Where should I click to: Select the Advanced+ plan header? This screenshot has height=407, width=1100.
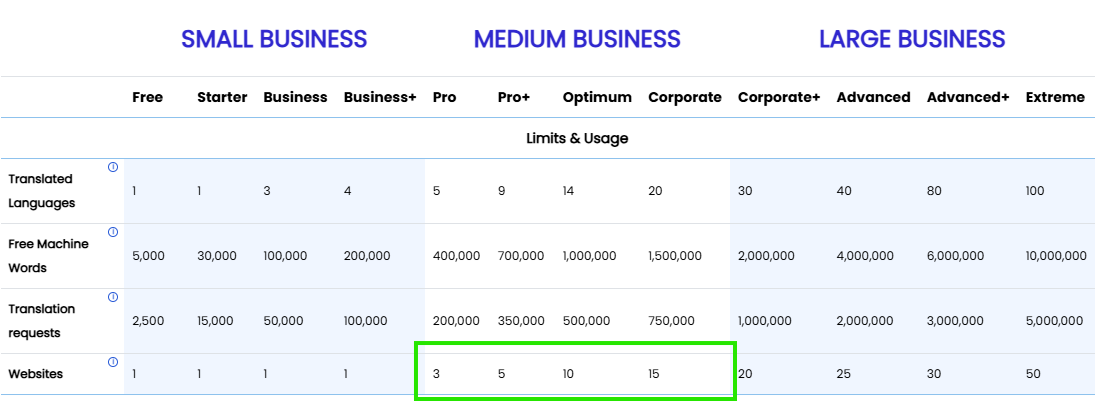(968, 98)
